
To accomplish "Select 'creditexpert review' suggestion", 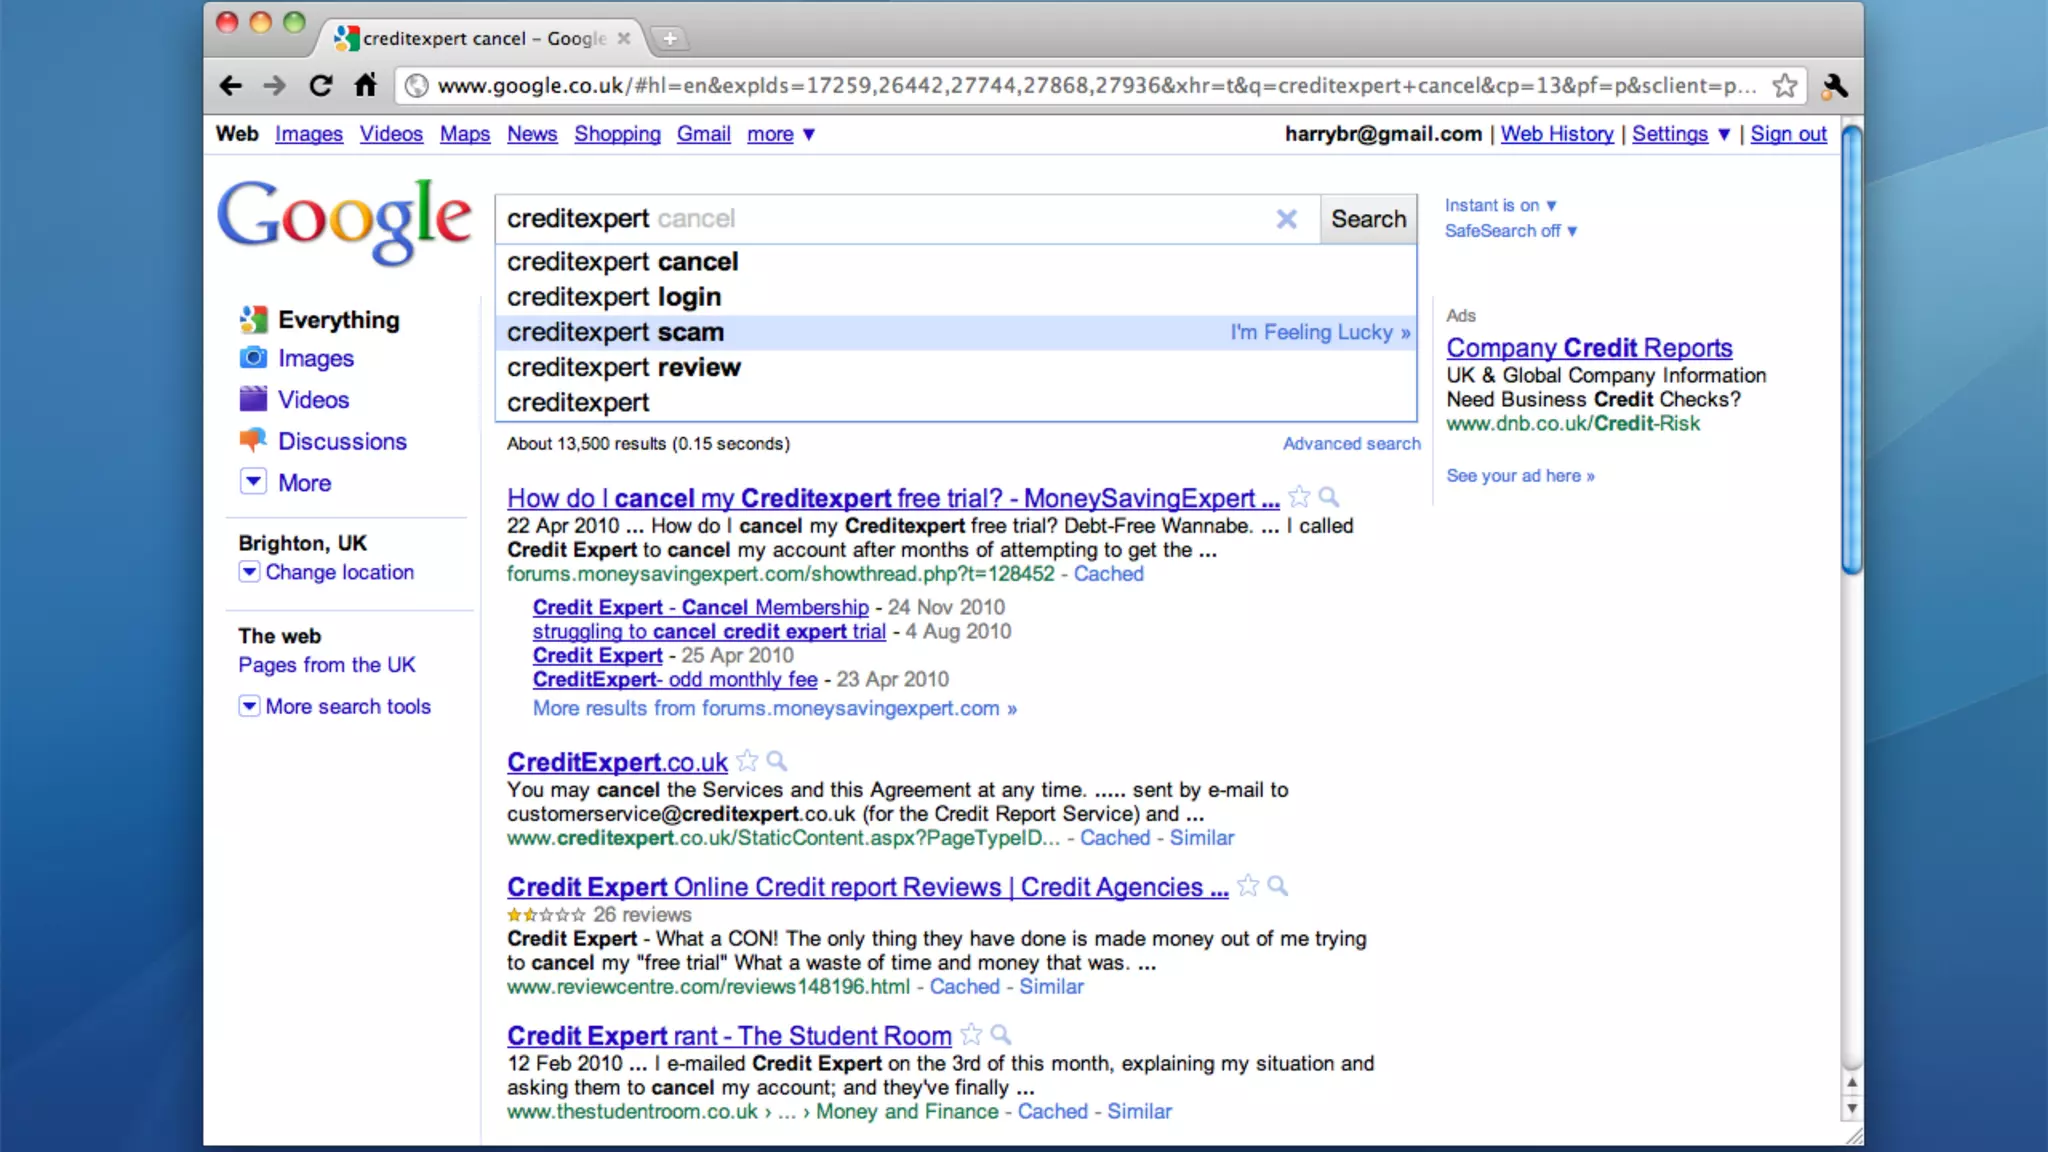I will coord(624,367).
